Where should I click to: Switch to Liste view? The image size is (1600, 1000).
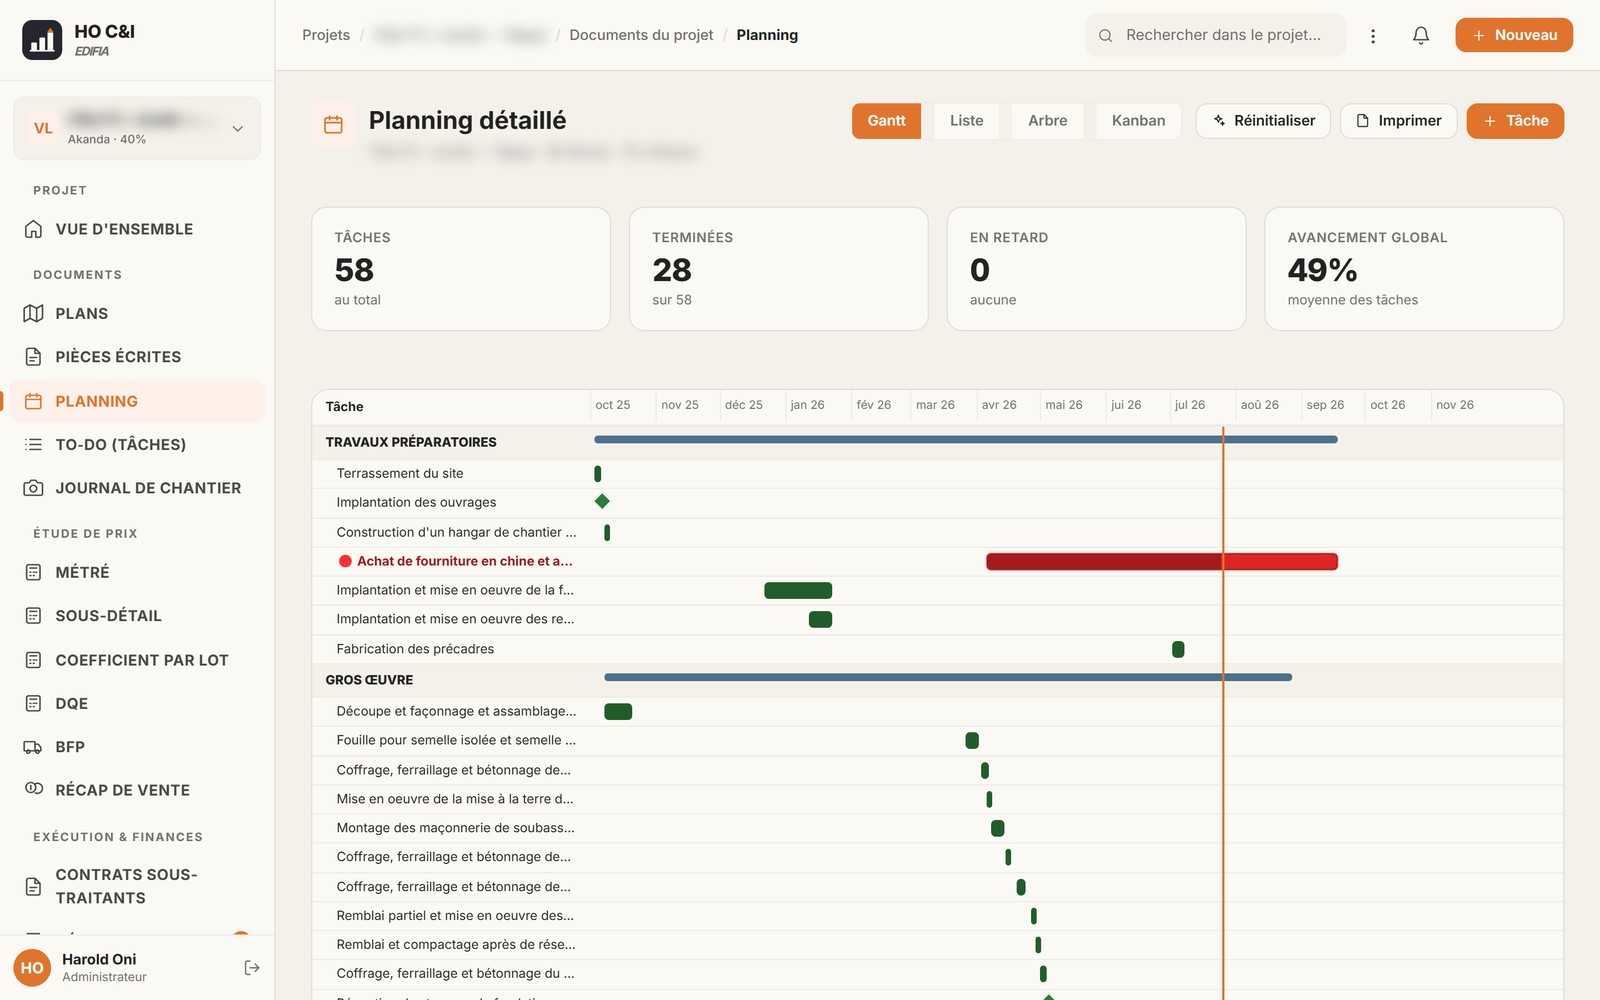click(966, 121)
